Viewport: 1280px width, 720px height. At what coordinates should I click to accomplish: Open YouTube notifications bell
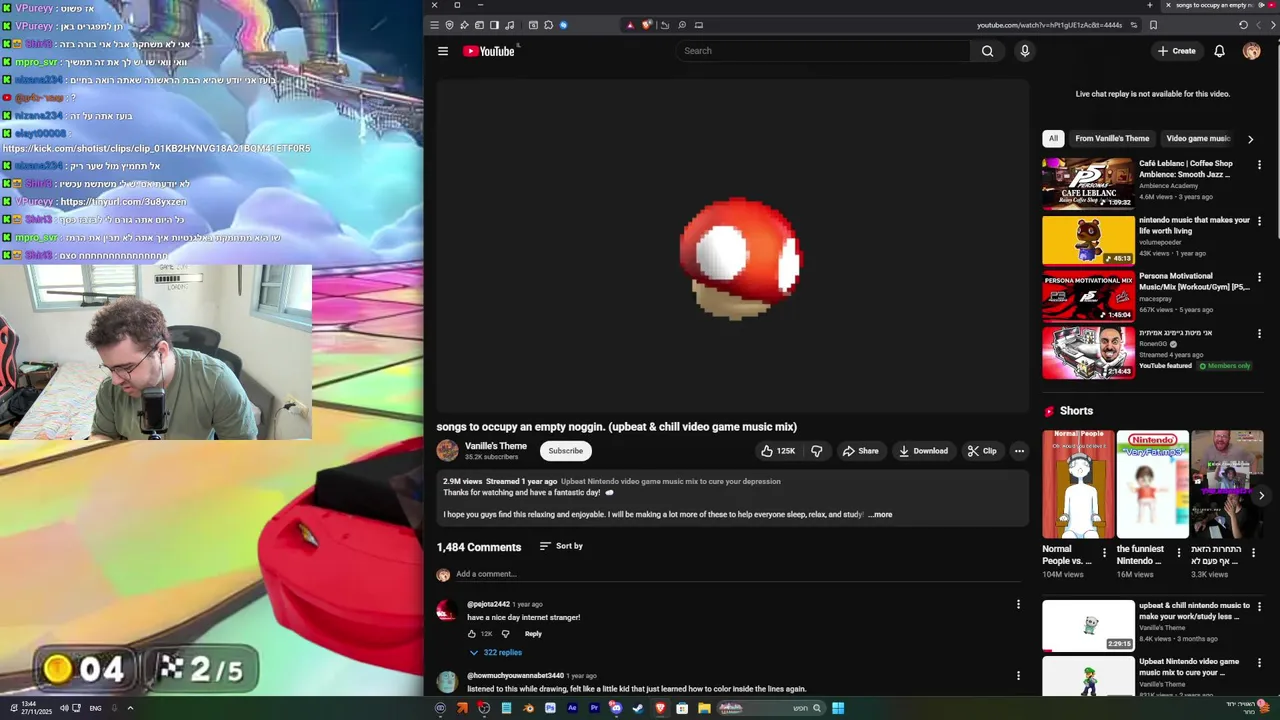coord(1219,51)
